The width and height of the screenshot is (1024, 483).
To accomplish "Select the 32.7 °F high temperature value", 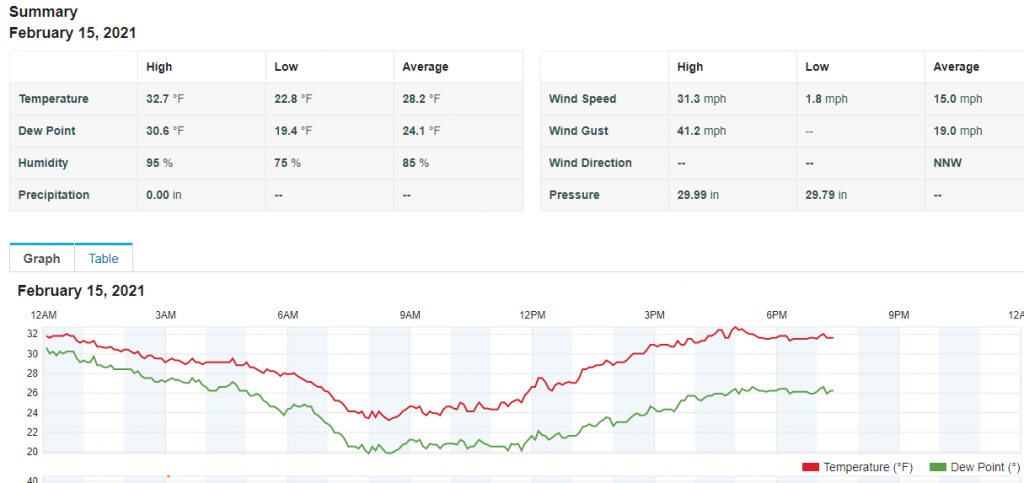I will 165,99.
